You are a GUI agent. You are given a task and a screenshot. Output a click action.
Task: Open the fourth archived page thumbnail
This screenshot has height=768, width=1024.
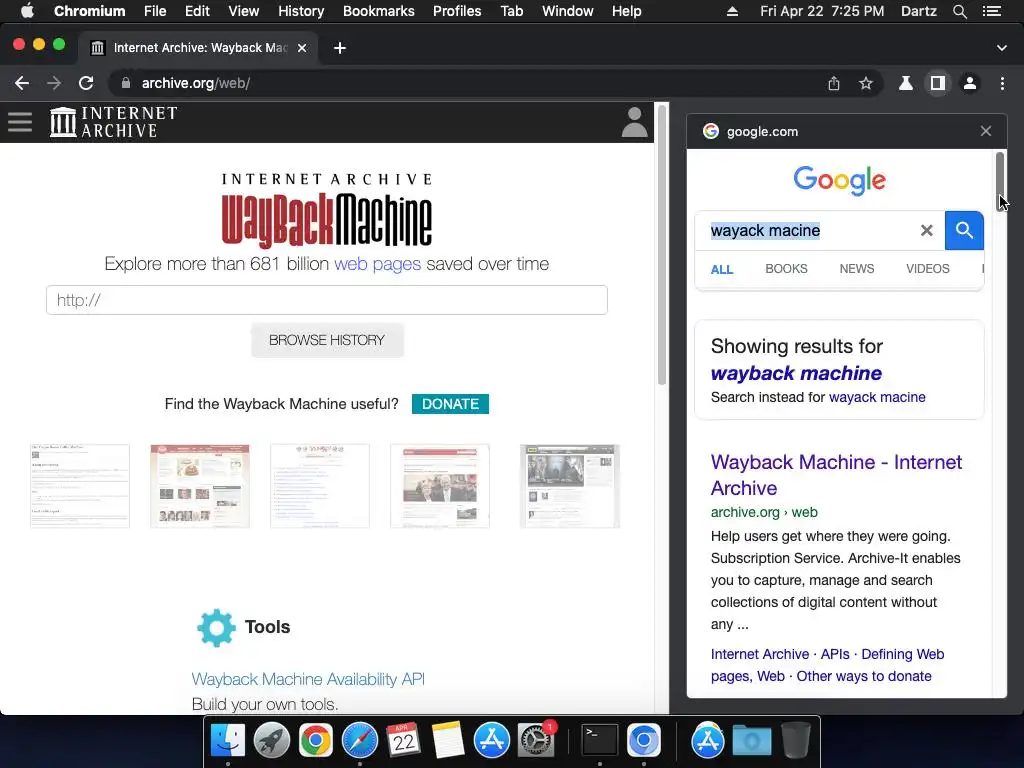point(440,486)
